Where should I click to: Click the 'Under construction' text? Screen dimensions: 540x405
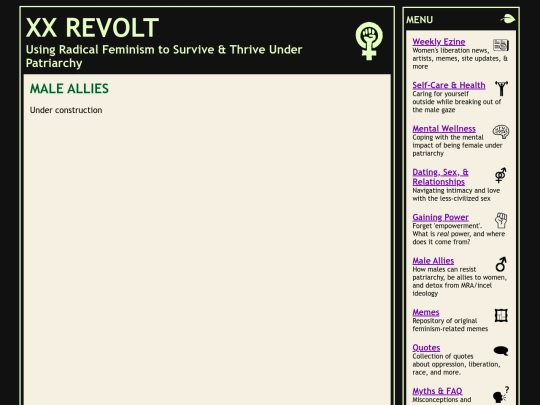tap(66, 110)
